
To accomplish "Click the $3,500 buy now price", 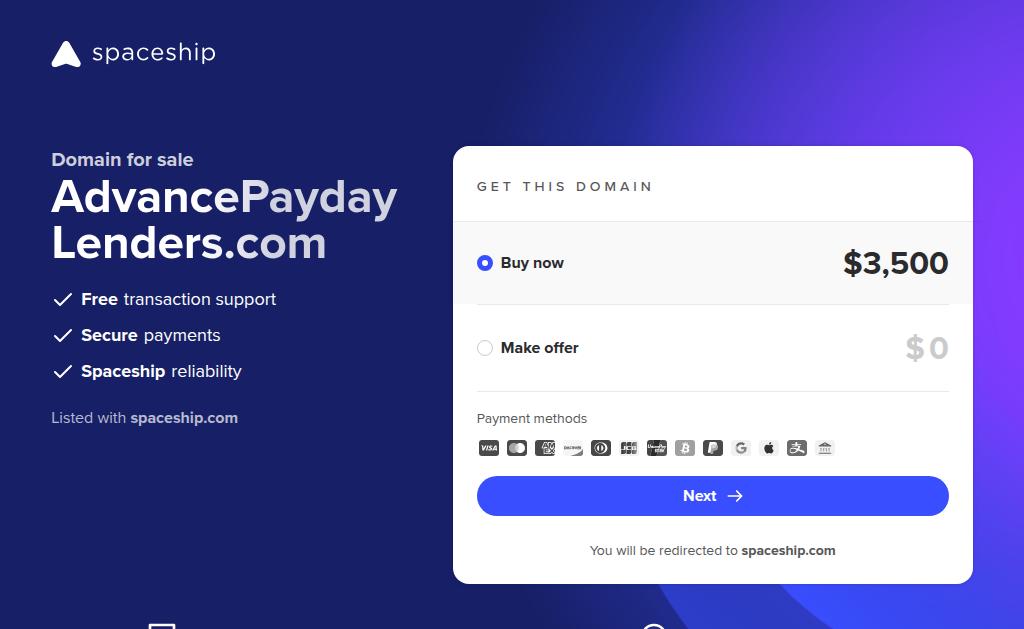I will point(895,263).
